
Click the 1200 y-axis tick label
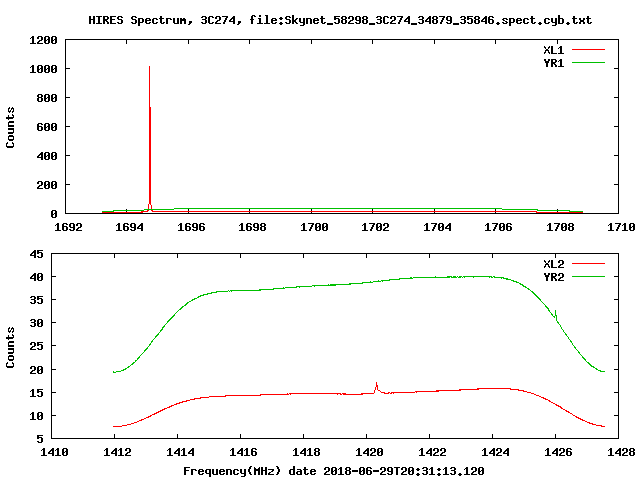pyautogui.click(x=43, y=40)
